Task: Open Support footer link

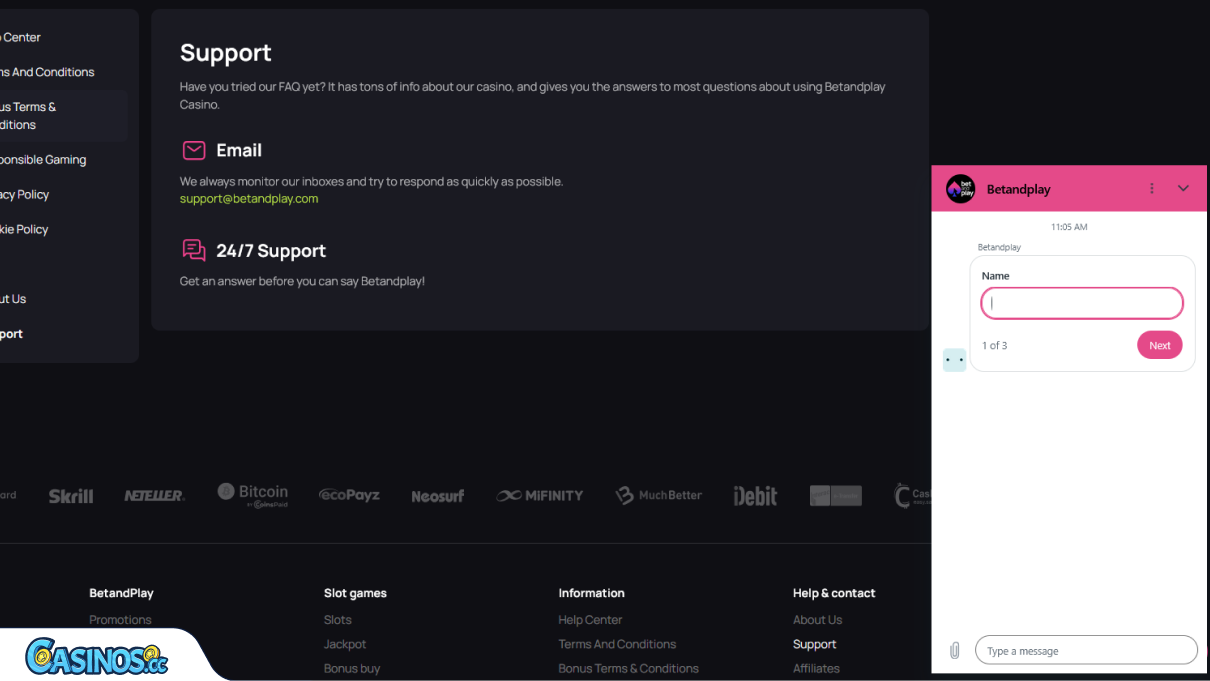Action: pos(815,644)
